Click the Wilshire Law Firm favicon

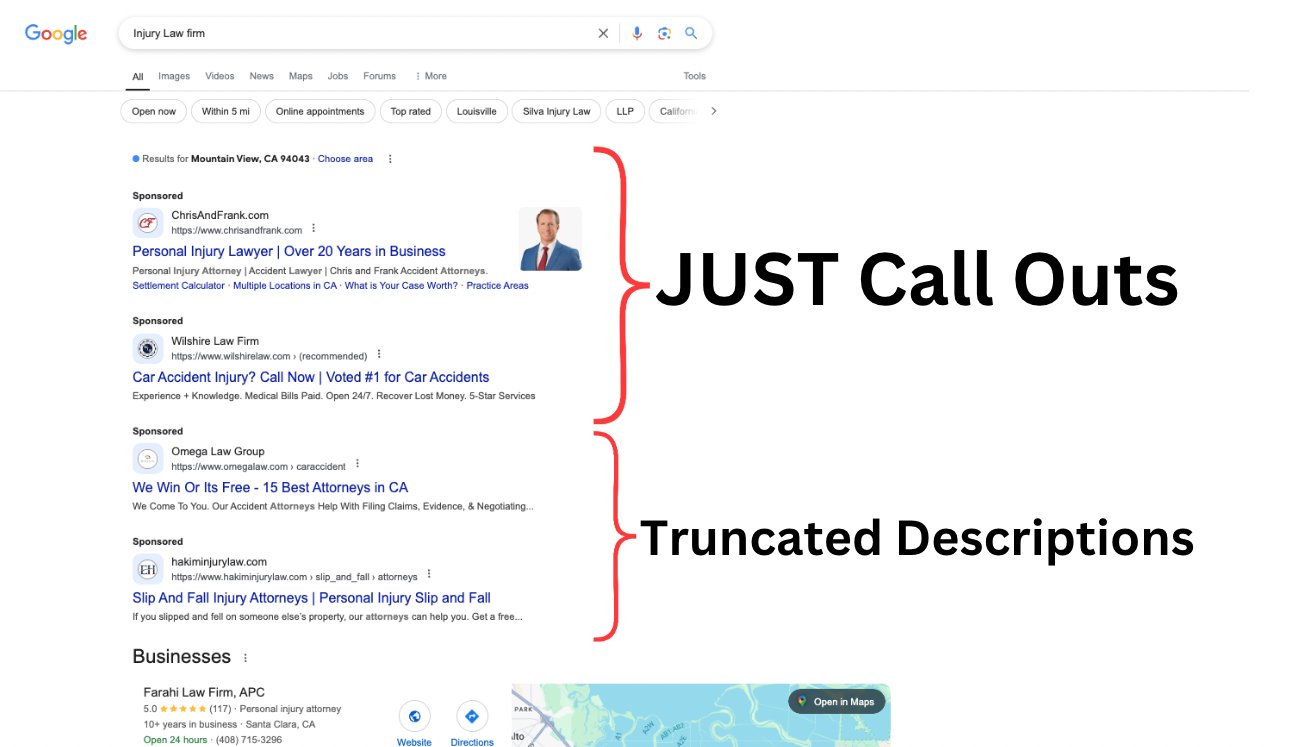coord(147,348)
